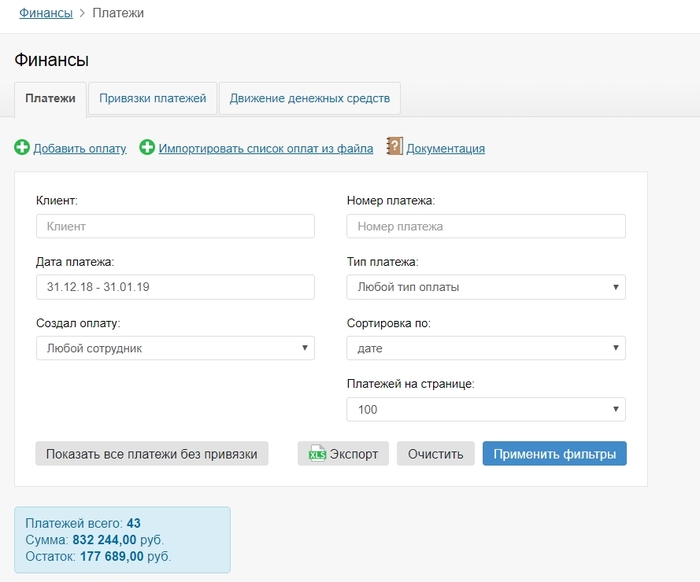Open the Платежей на странице dropdown

tap(486, 409)
